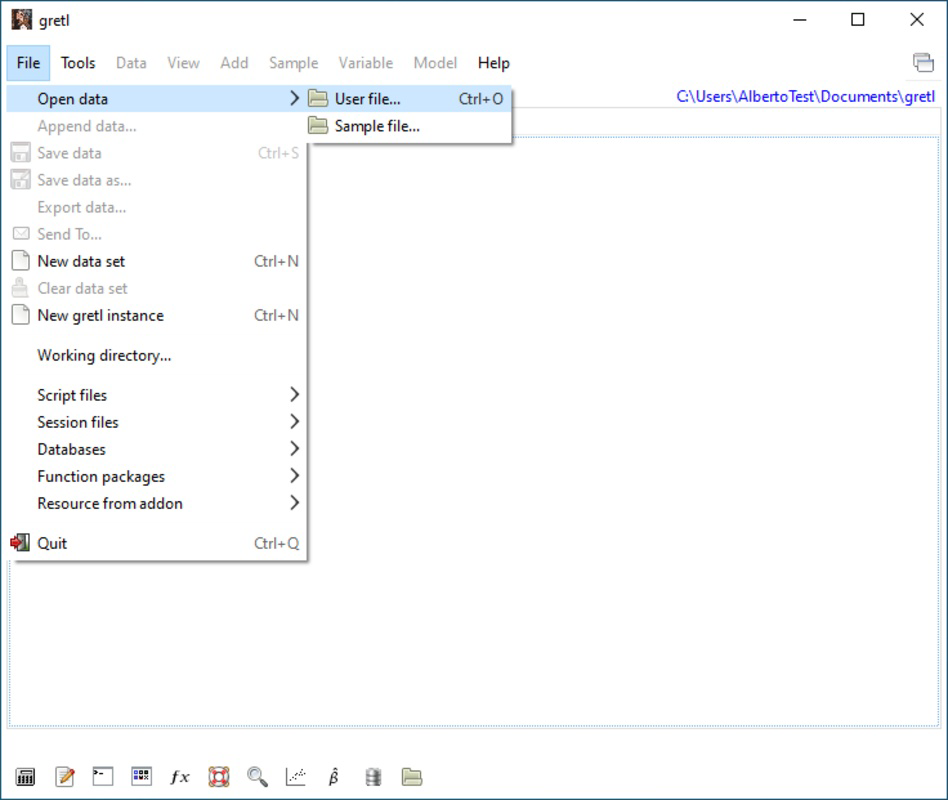Click the beta-hat model icon
Viewport: 948px width, 800px height.
[334, 776]
